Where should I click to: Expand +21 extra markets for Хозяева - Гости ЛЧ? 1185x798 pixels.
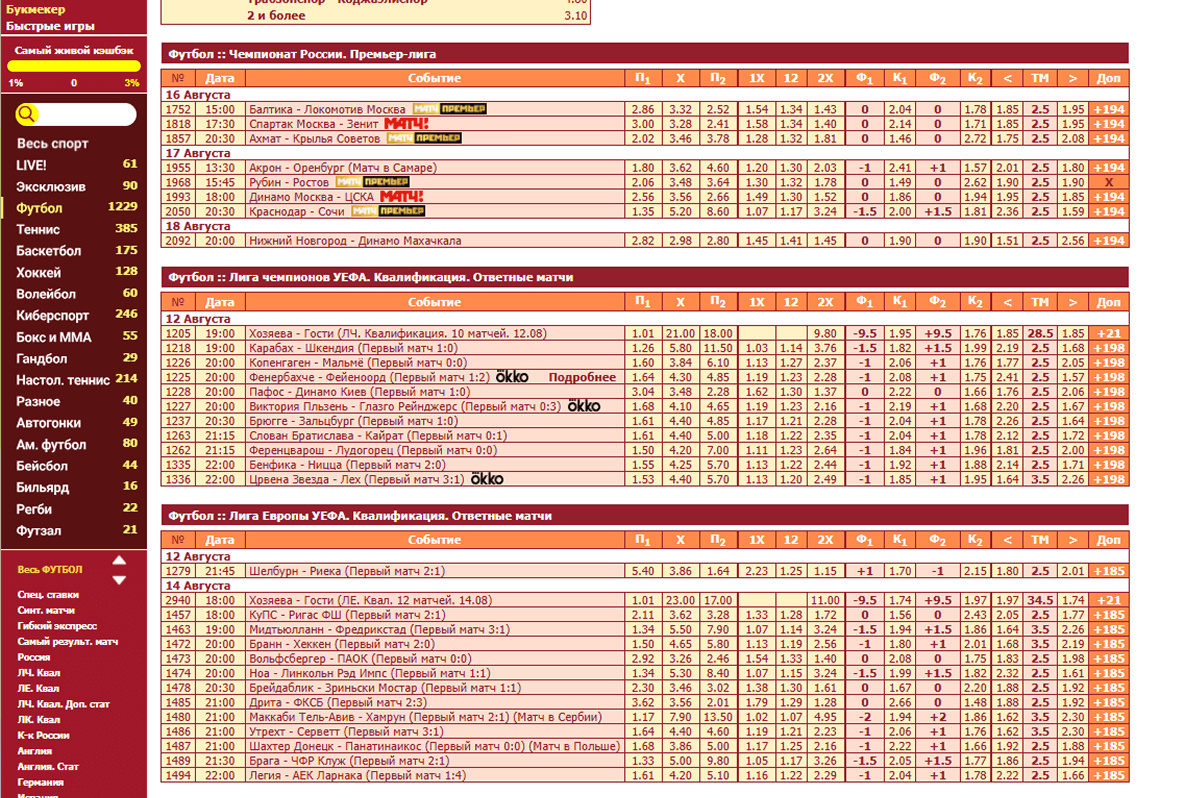click(1108, 334)
